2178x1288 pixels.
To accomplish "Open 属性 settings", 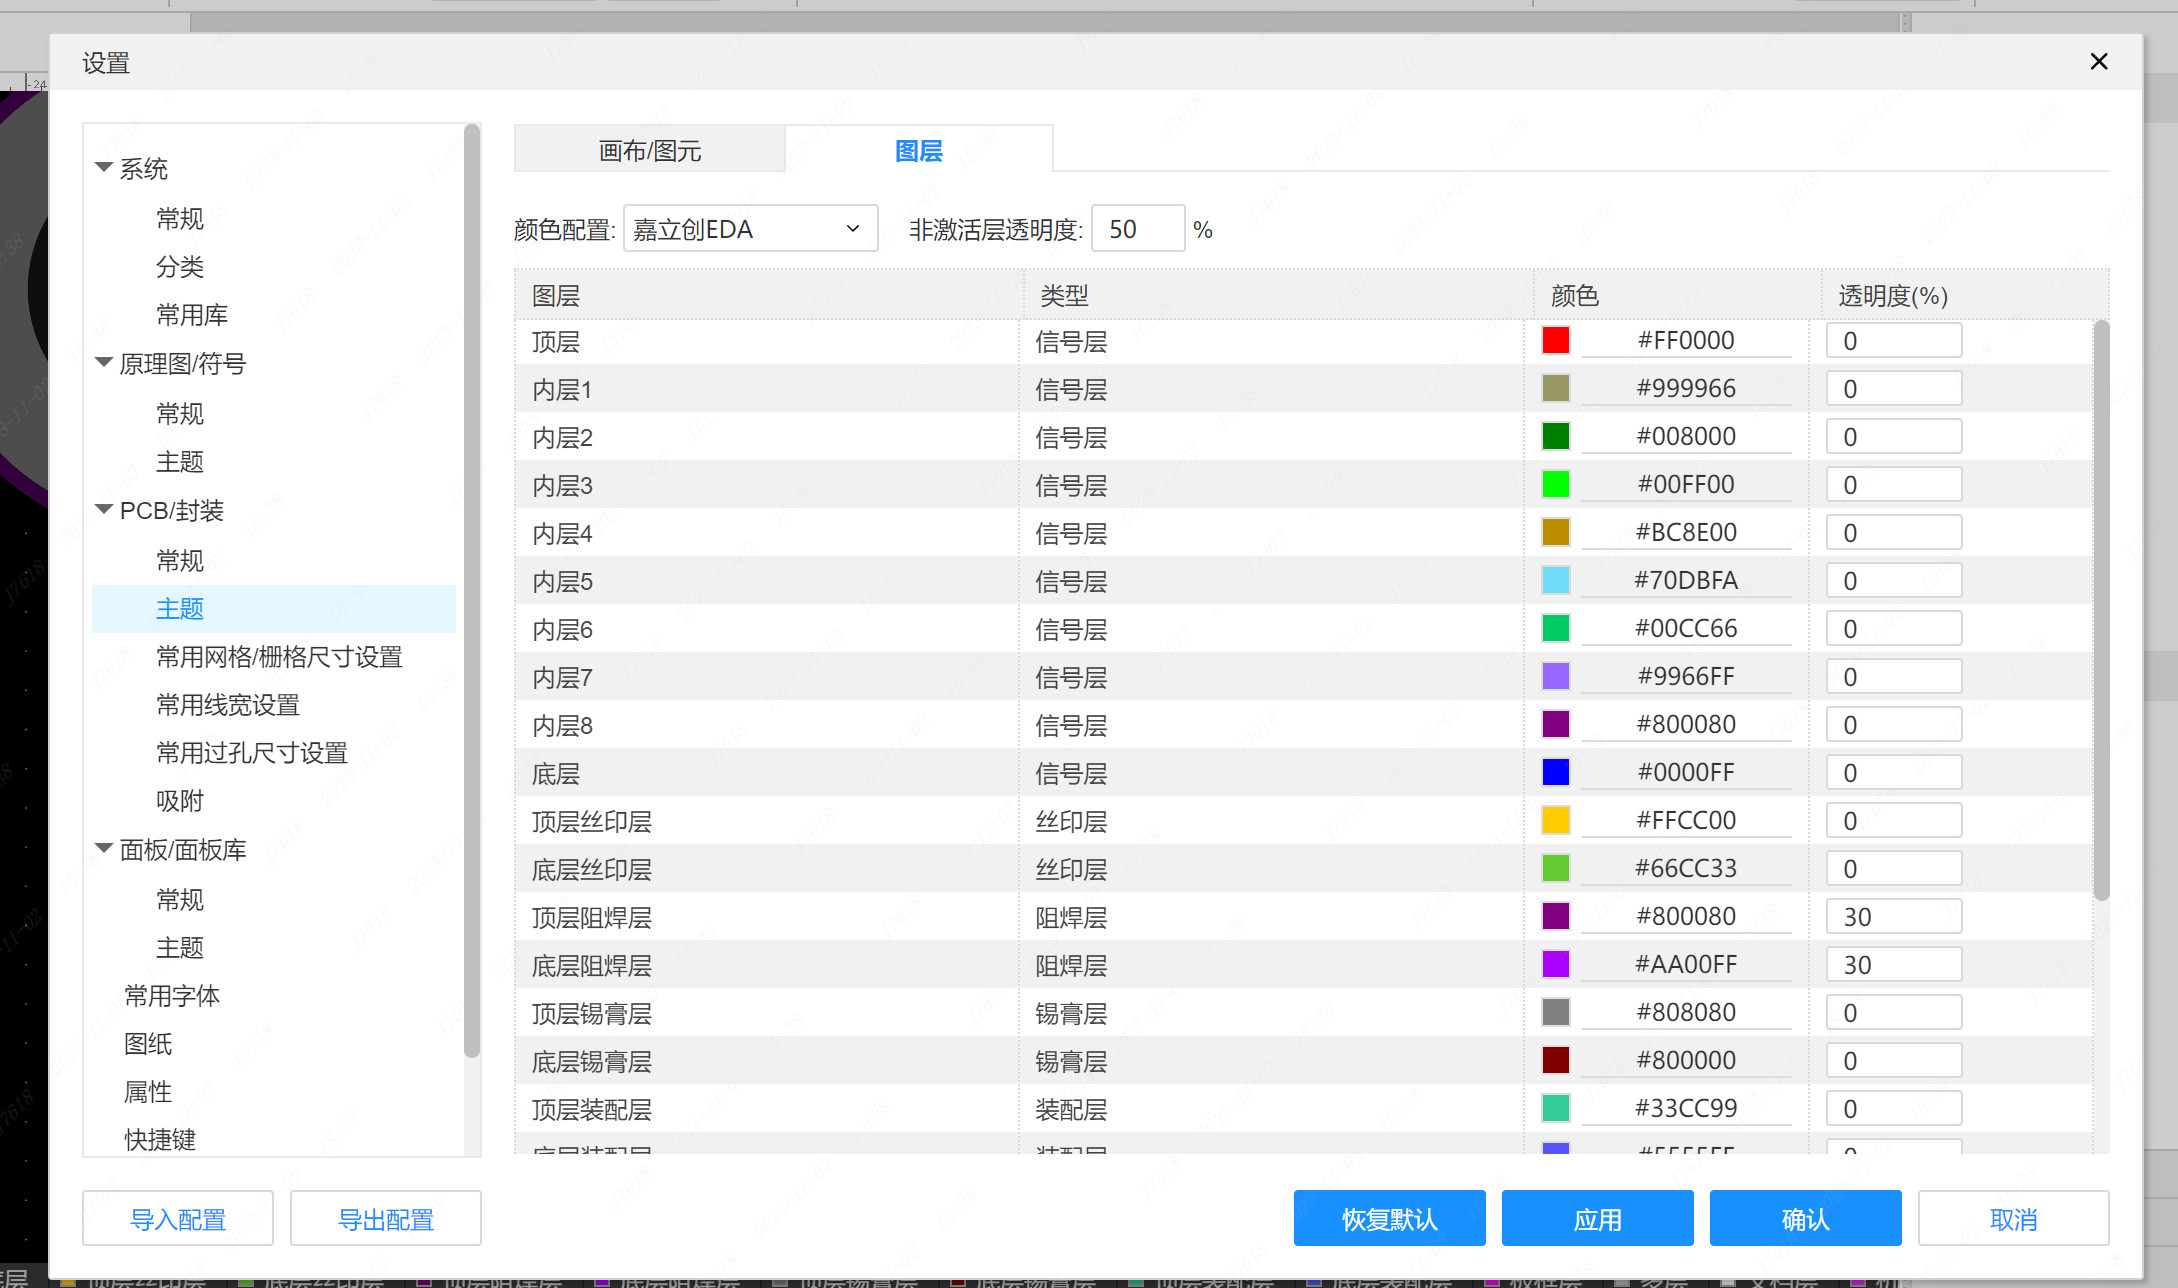I will click(x=148, y=1091).
